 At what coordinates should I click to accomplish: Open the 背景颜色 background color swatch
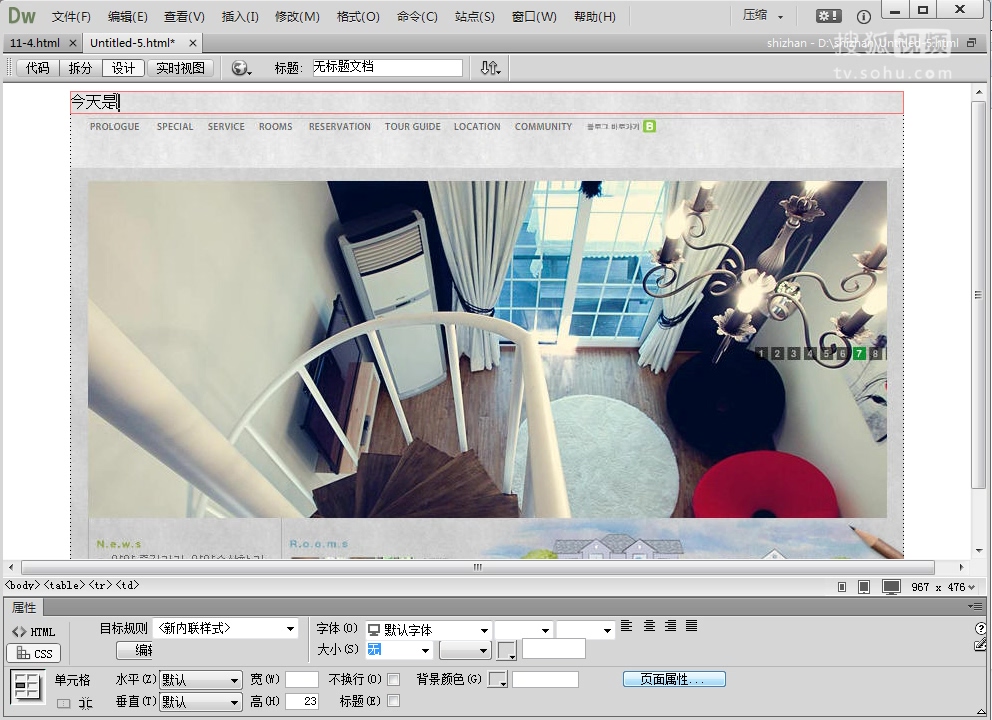[x=498, y=680]
